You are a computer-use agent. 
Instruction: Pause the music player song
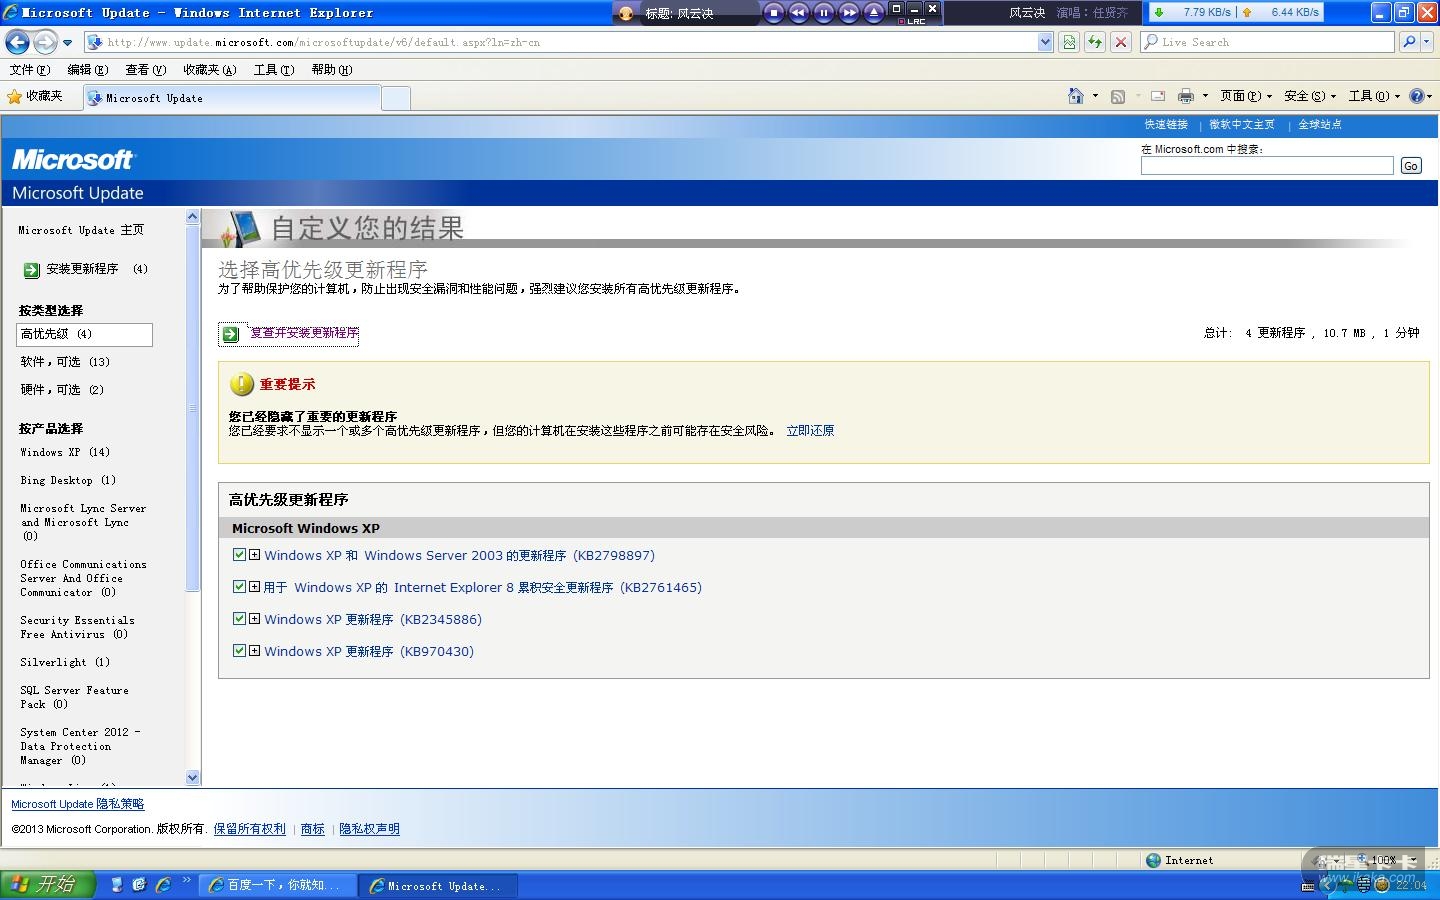pyautogui.click(x=823, y=13)
